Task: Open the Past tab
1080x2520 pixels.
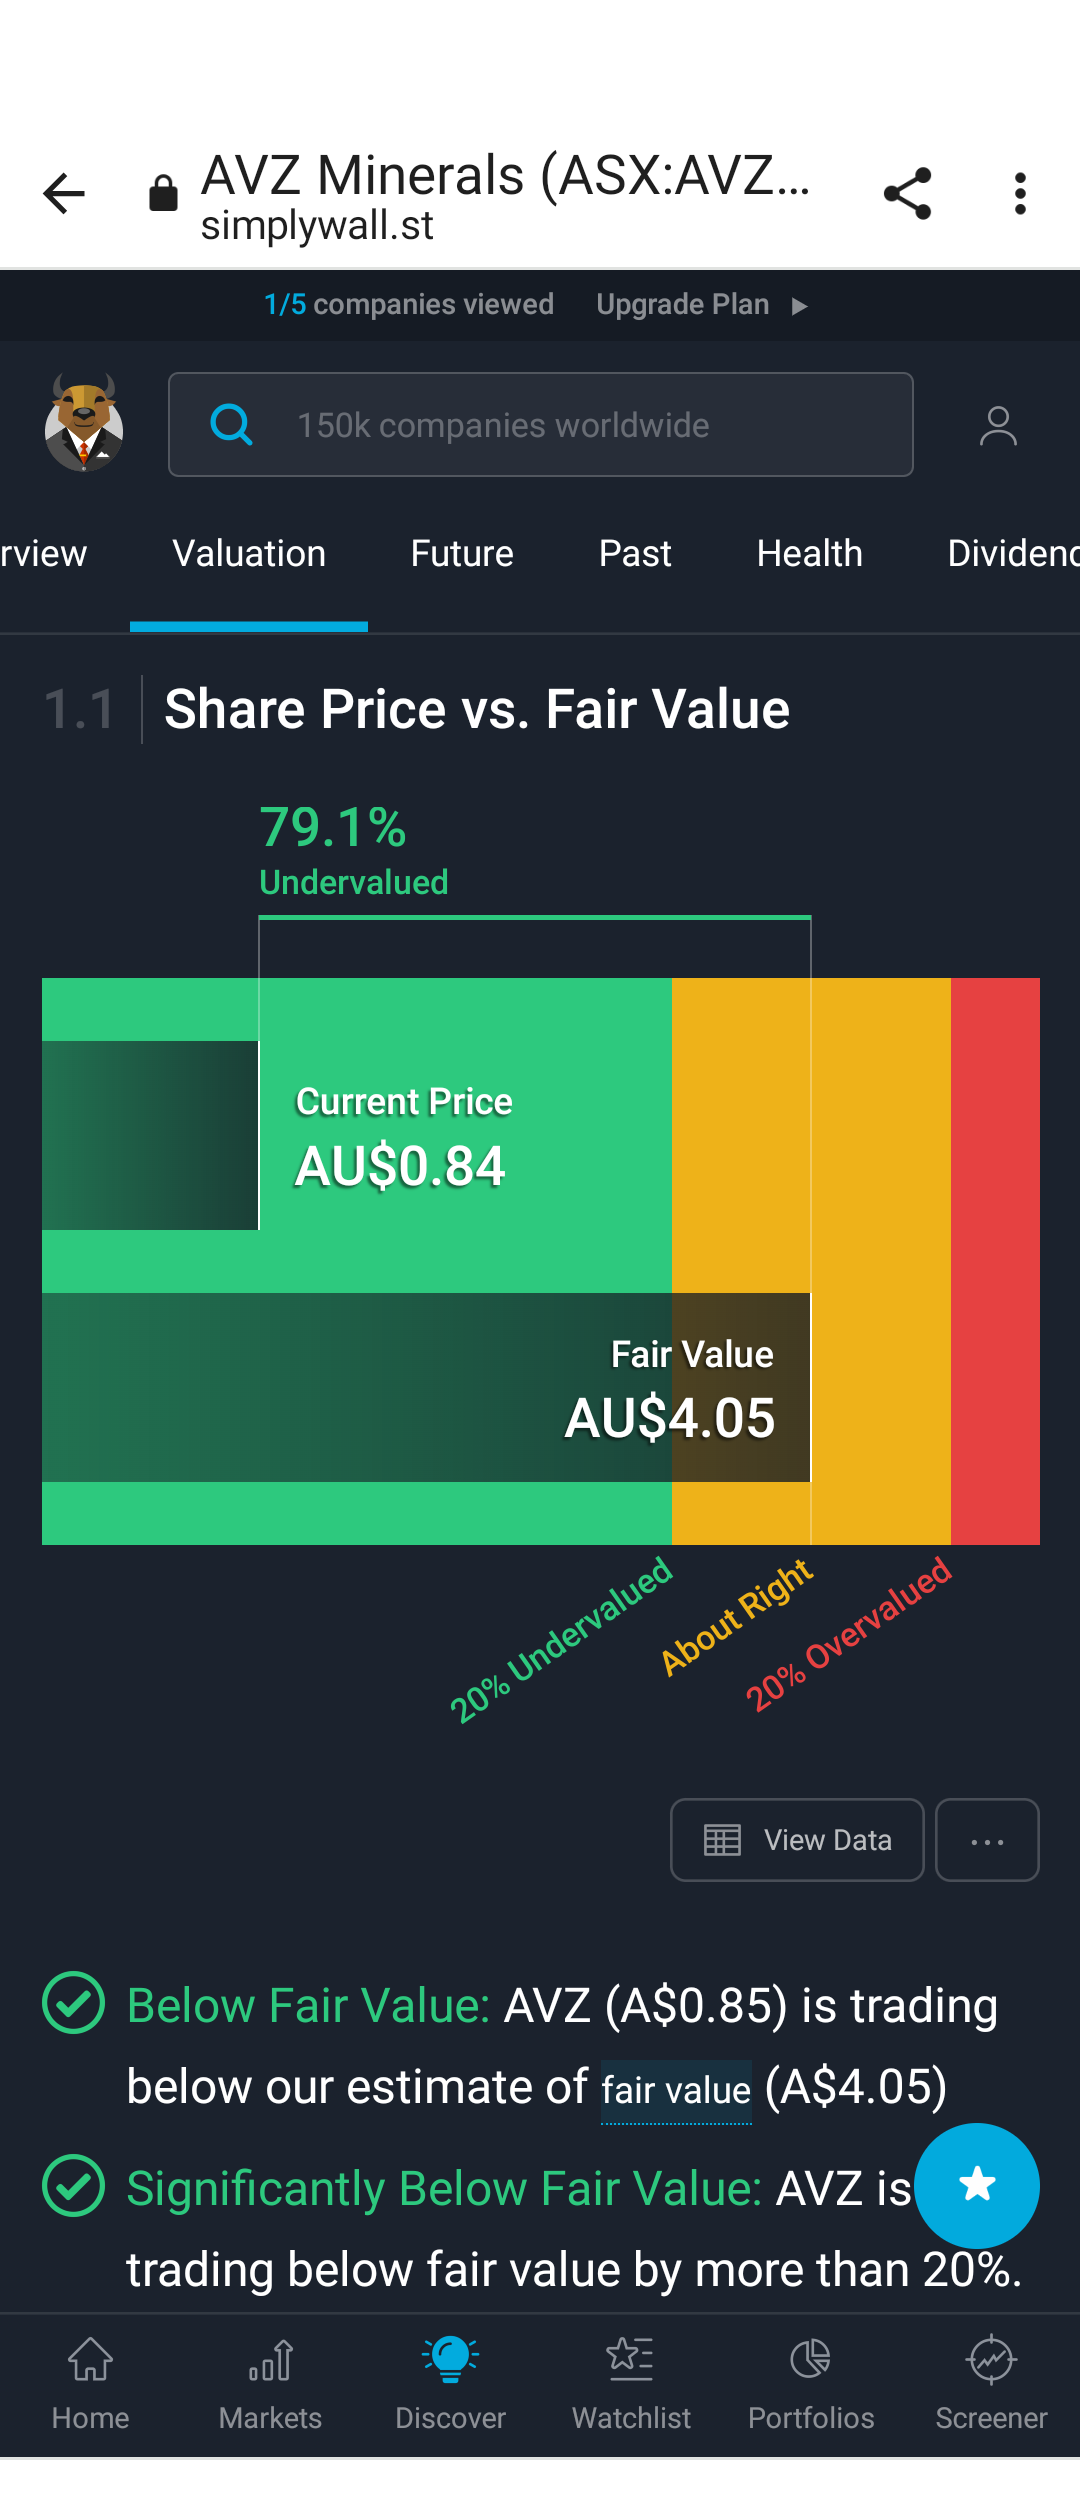Action: 635,553
